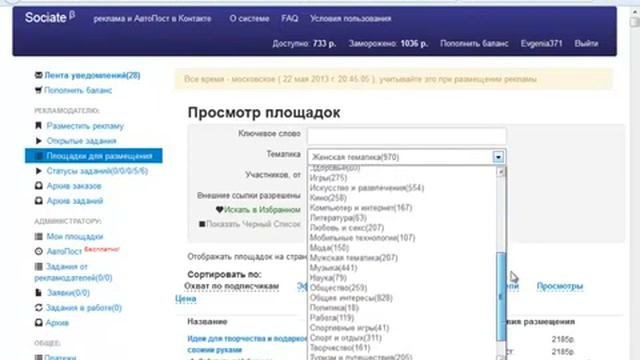Choose Кино(258) in the dropdown list
The width and height of the screenshot is (640, 360).
328,198
